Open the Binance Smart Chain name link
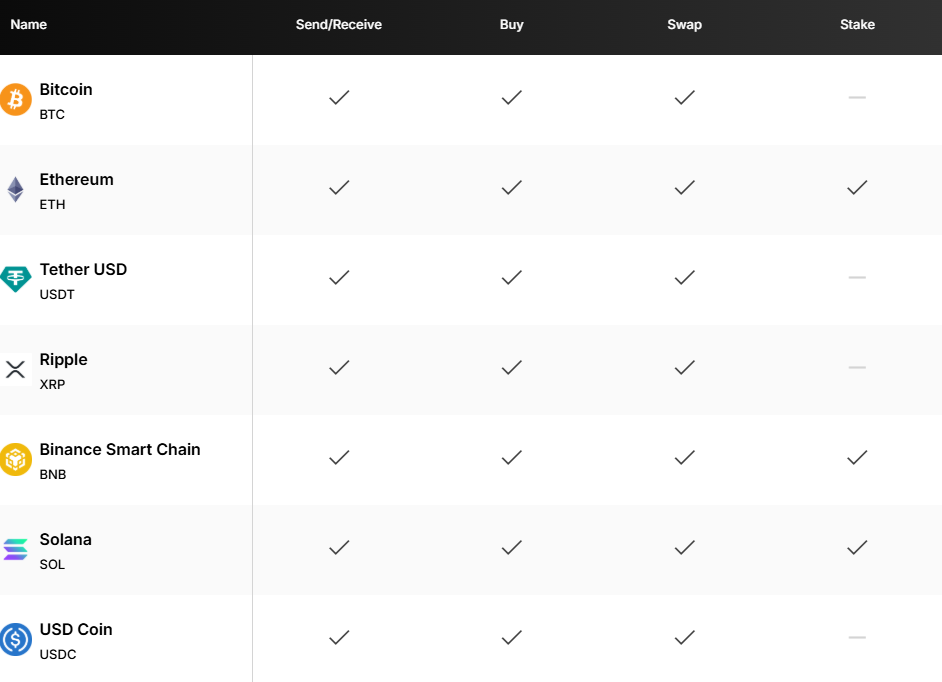942x682 pixels. (x=120, y=449)
